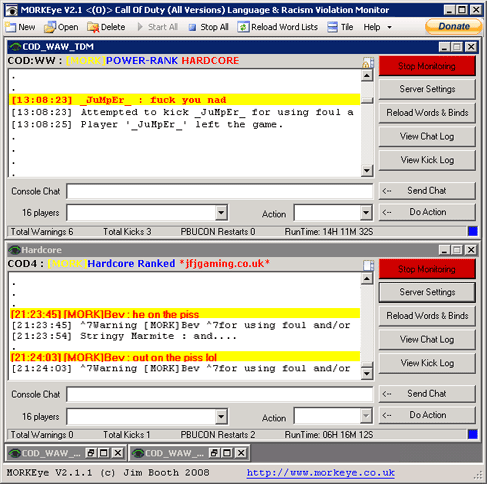This screenshot has height=484, width=500.
Task: Open players dropdown in COD_WAW_TDM window
Action: click(221, 213)
